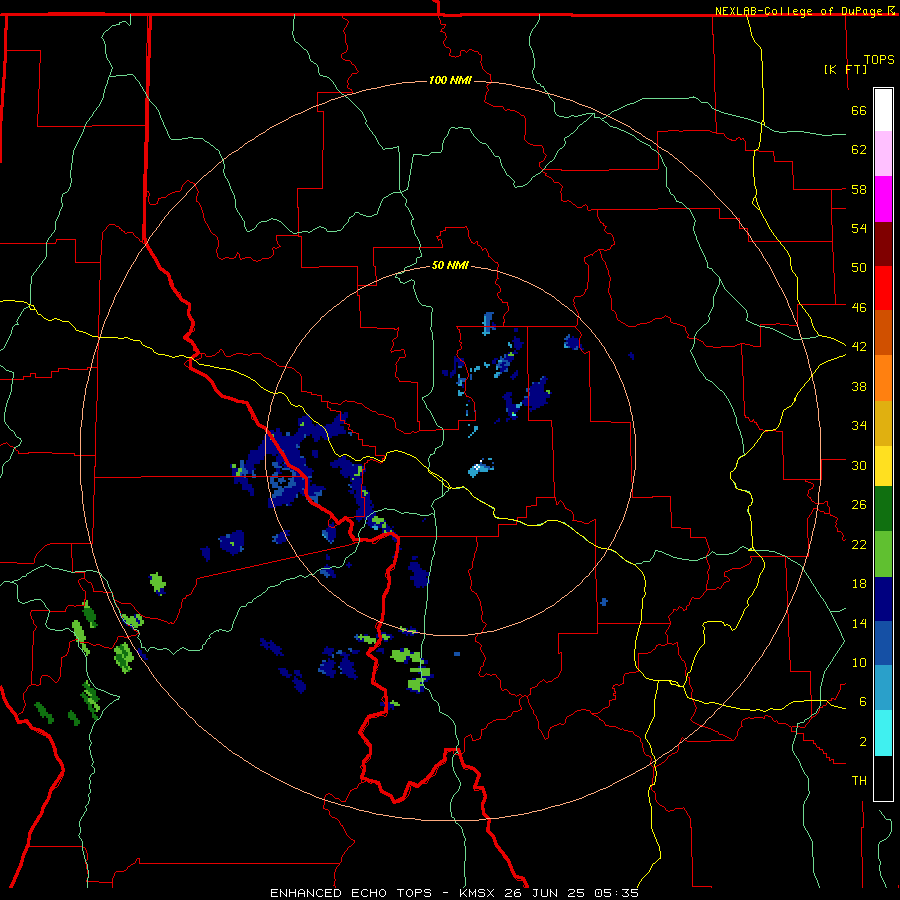Select the dark red legend color band
900x900 pixels.
[x=883, y=243]
